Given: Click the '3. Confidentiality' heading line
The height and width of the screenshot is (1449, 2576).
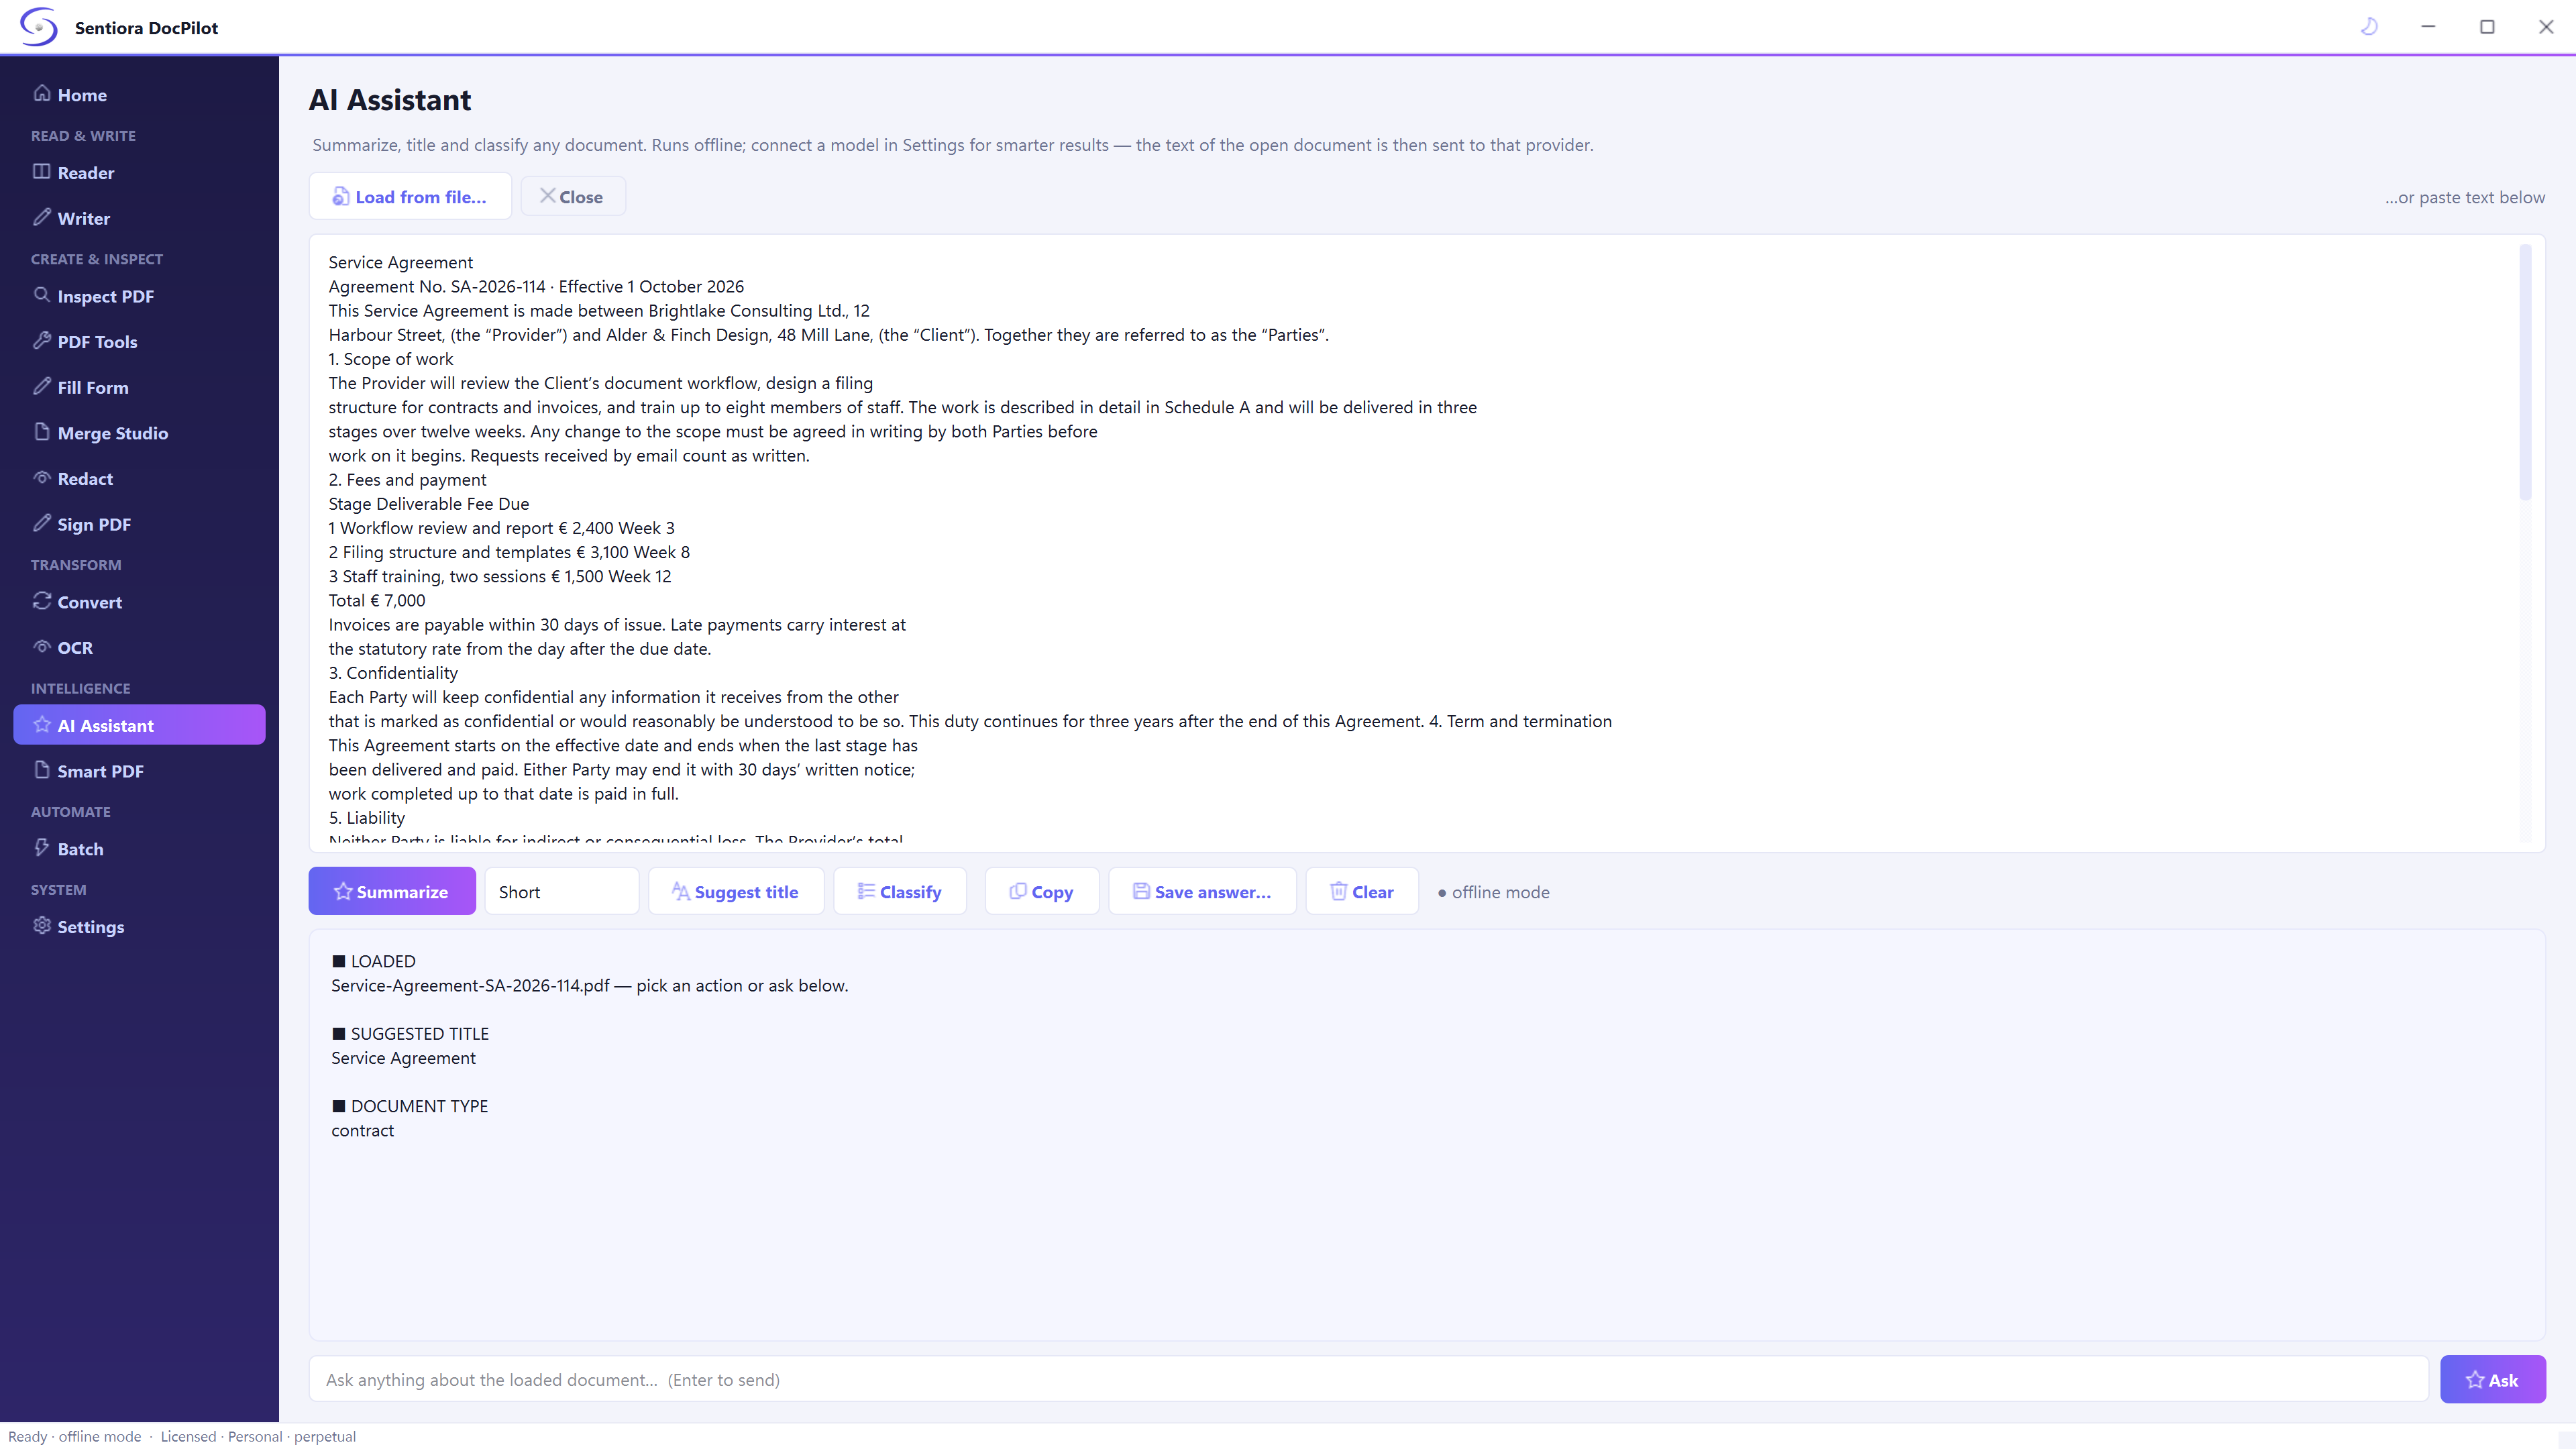Looking at the screenshot, I should click(393, 672).
